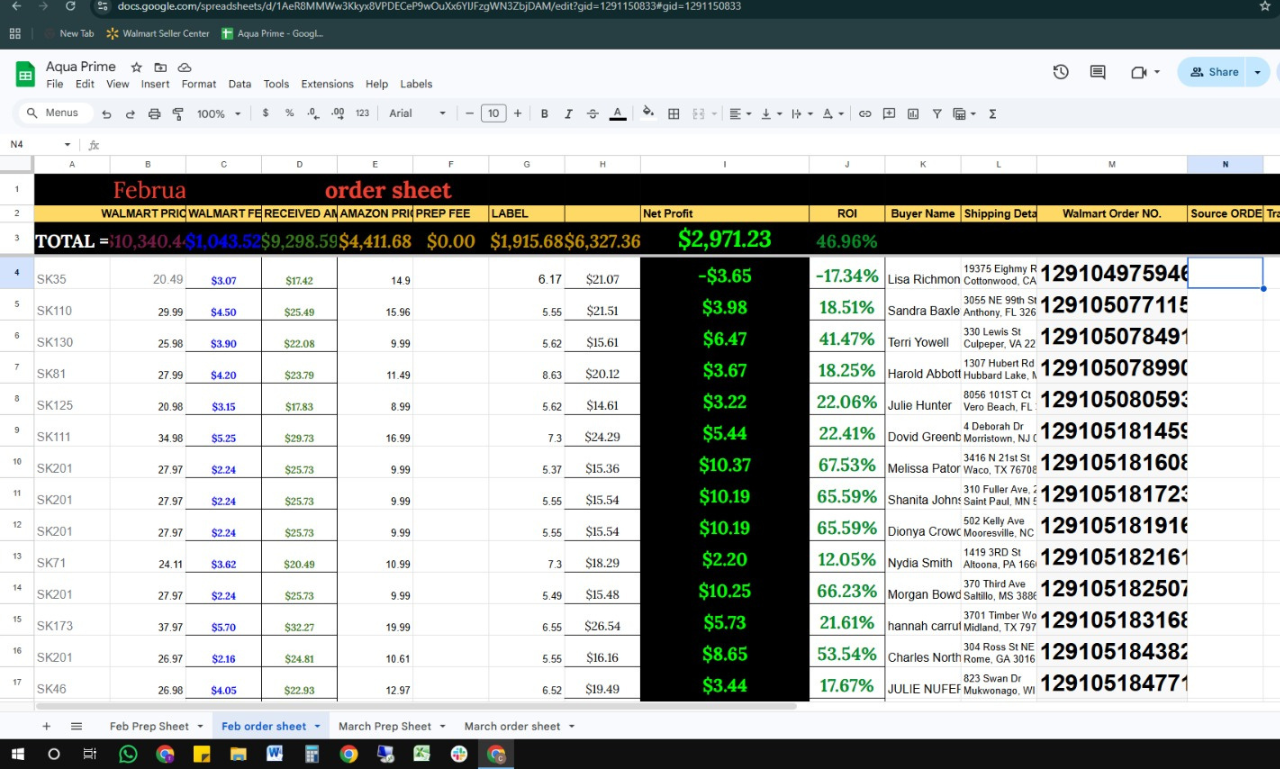Open the File menu

point(55,84)
